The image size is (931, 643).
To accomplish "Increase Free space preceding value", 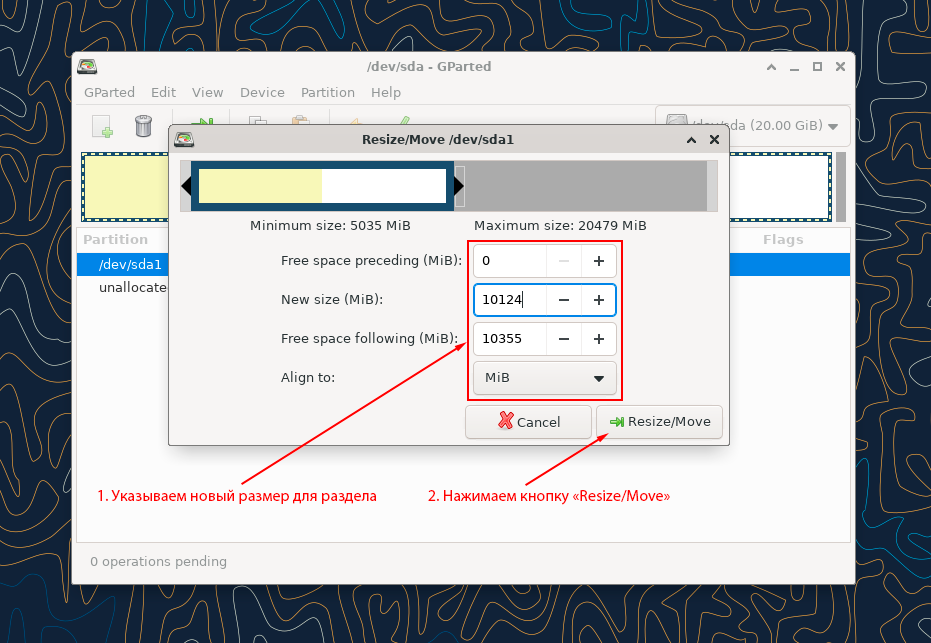I will pos(598,261).
